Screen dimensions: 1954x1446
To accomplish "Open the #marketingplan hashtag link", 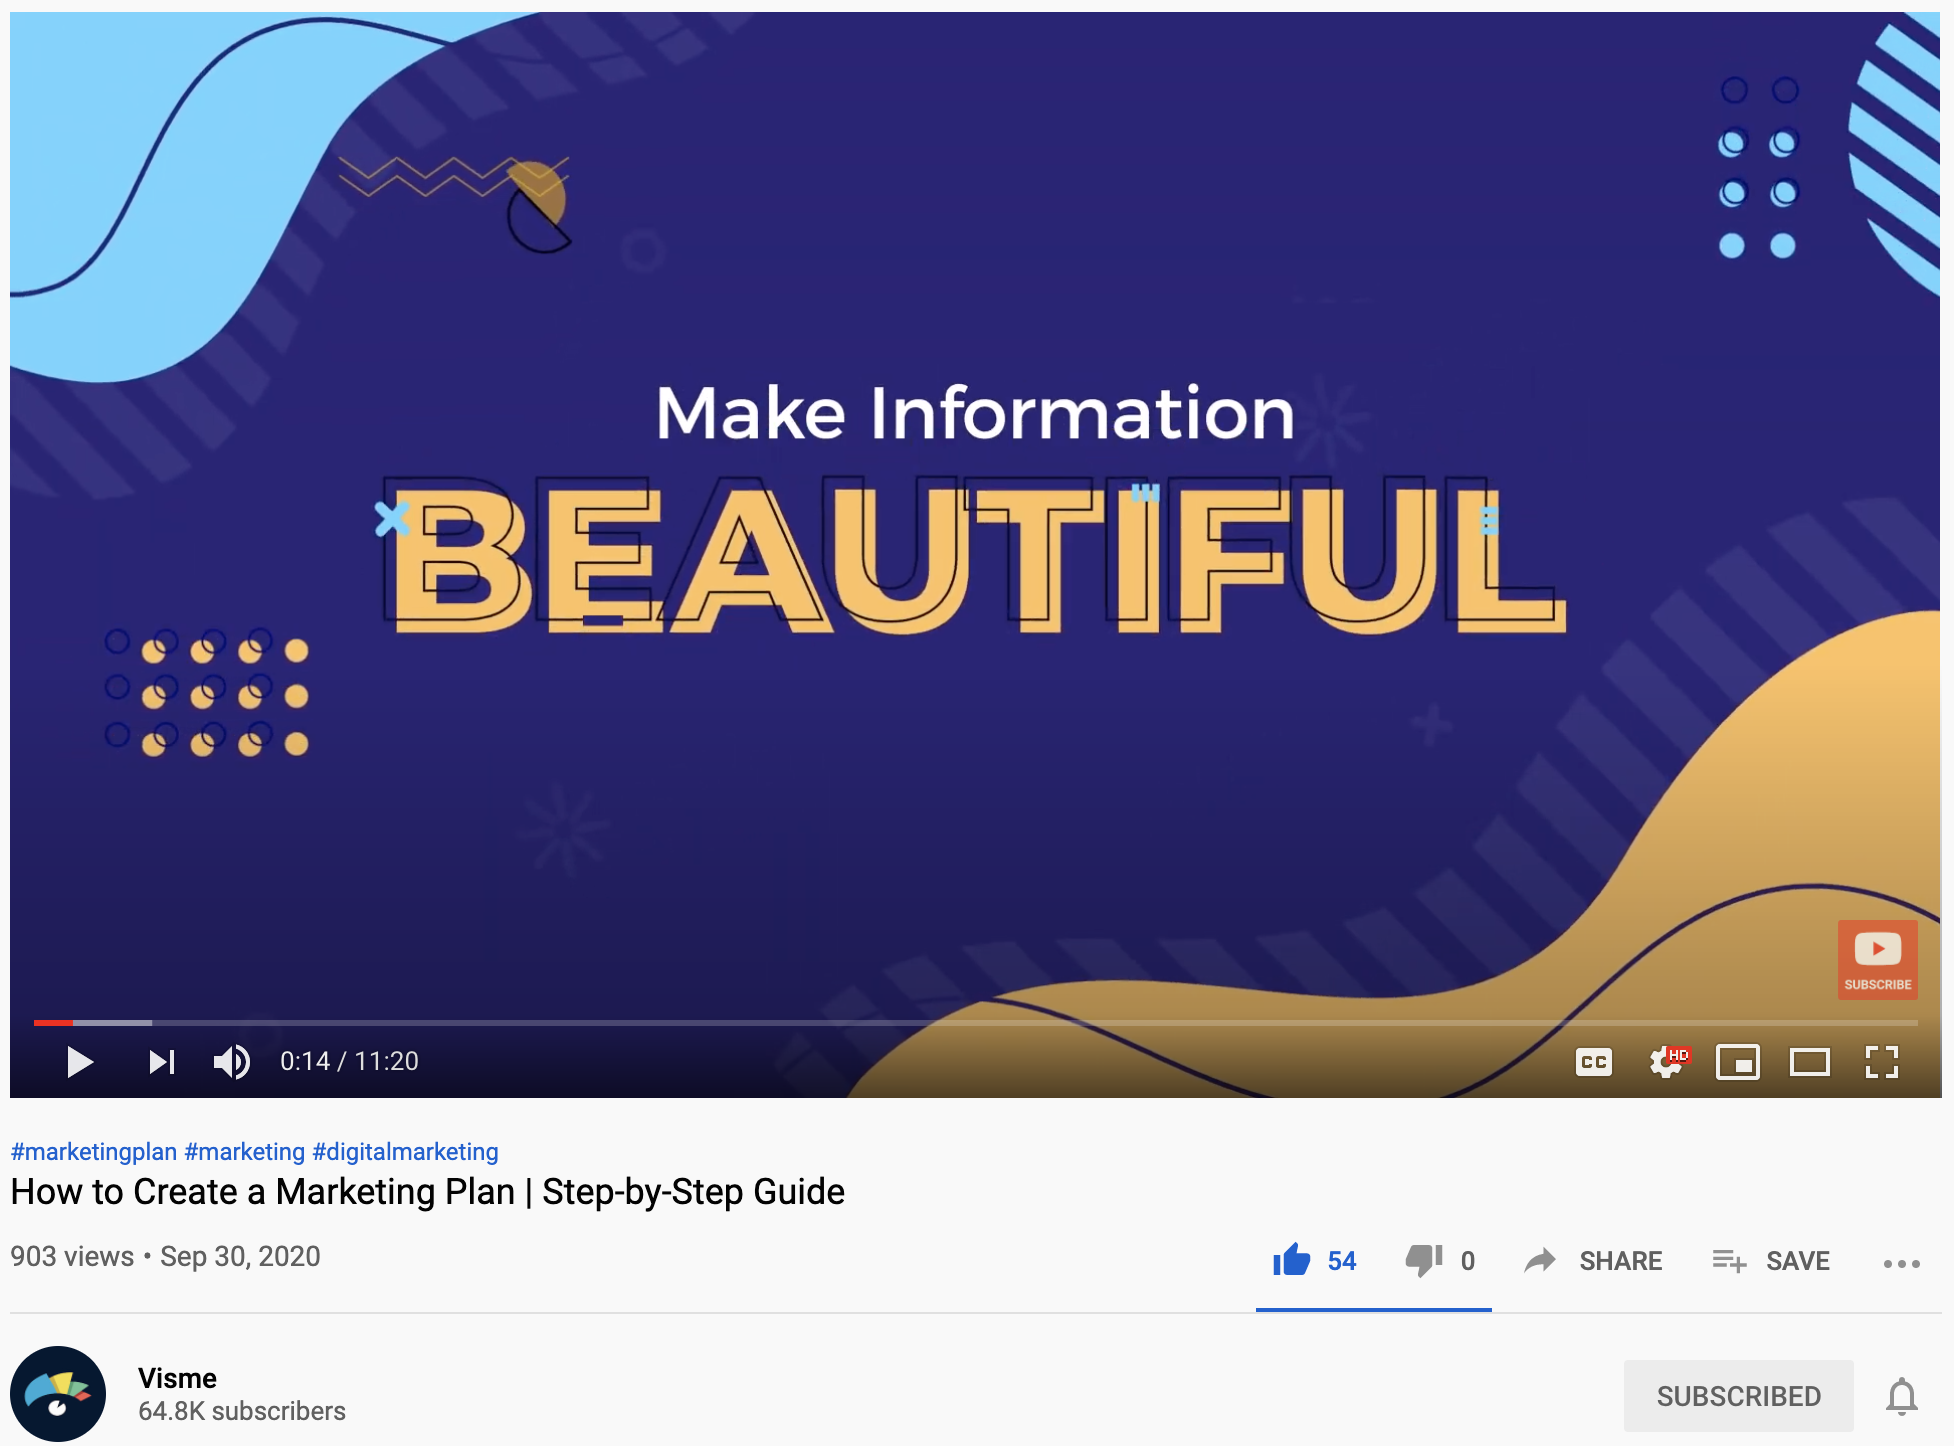I will 93,1151.
